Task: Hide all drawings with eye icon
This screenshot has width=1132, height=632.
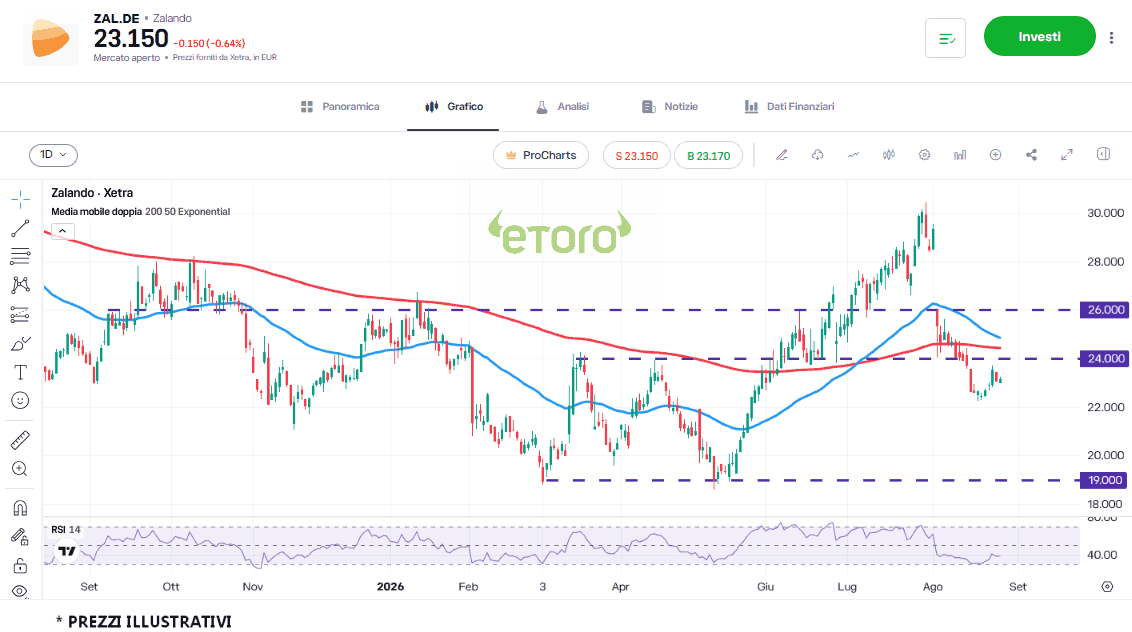Action: click(x=20, y=591)
